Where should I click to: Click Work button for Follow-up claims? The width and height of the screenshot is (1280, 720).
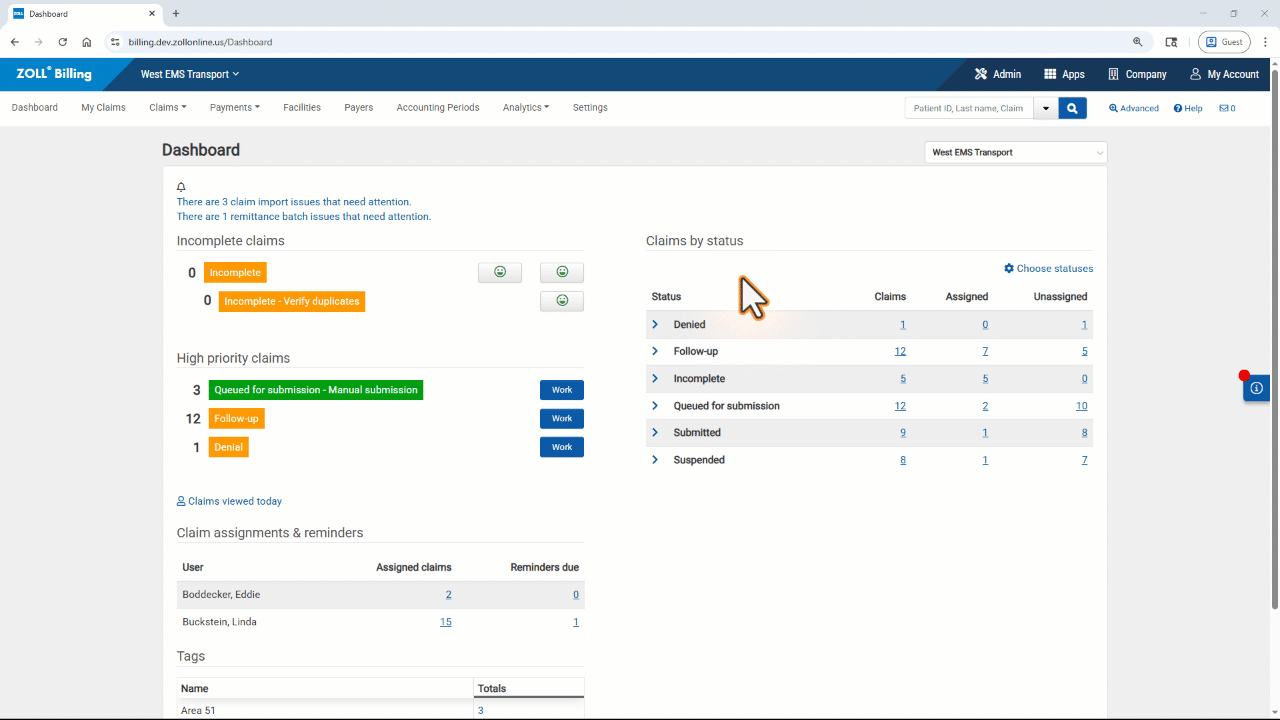pos(562,419)
